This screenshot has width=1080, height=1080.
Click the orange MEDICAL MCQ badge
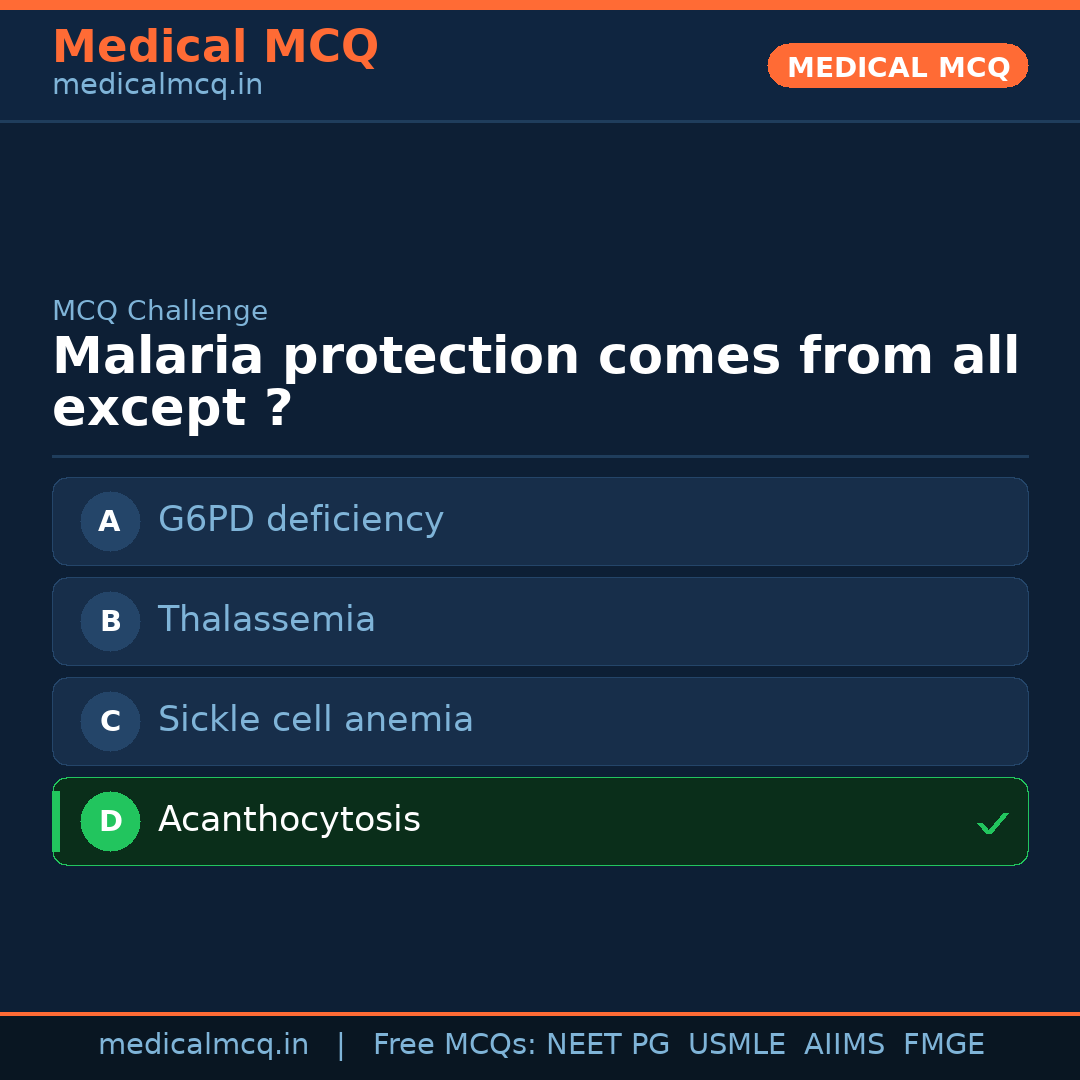[x=897, y=66]
